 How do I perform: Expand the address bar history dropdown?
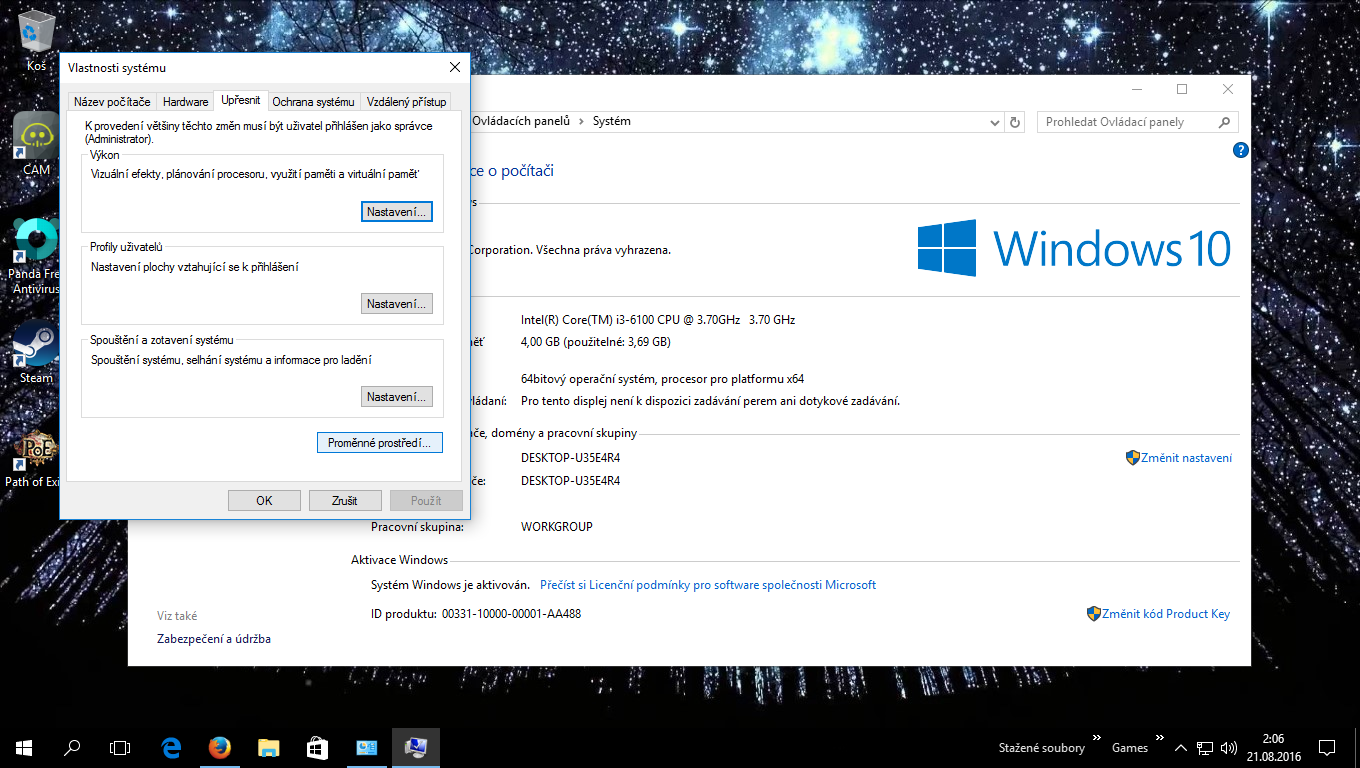click(995, 122)
